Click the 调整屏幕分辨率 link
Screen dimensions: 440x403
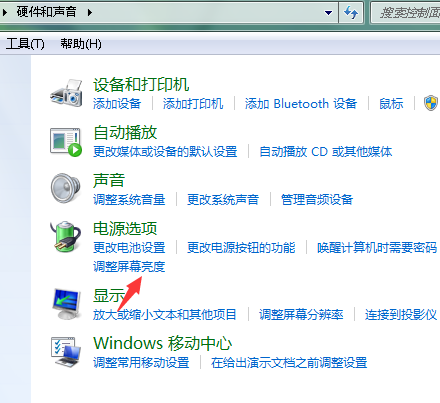301,315
